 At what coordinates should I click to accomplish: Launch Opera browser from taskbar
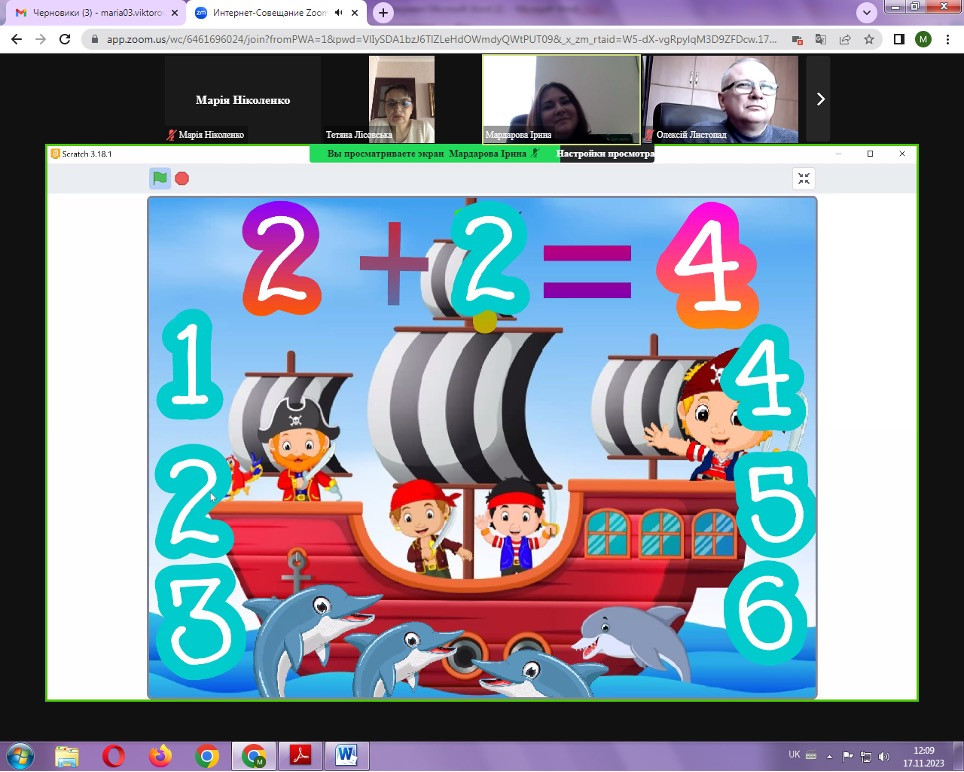114,756
